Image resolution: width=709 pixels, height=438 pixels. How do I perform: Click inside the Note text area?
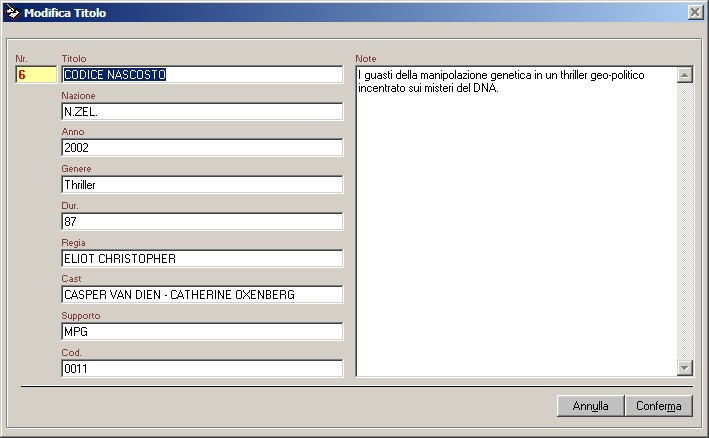516,221
